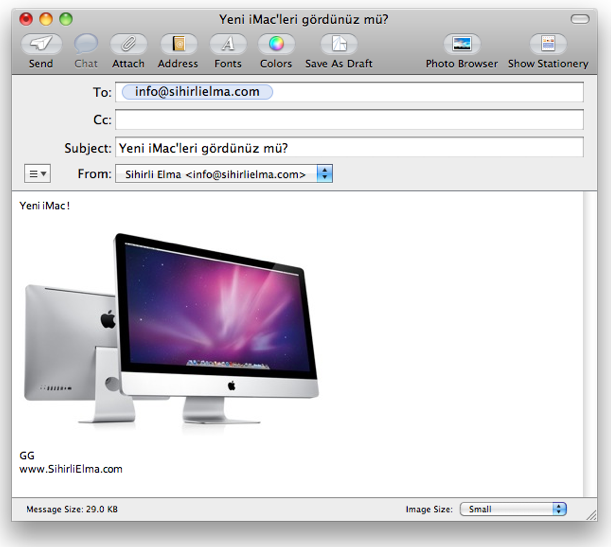Viewport: 611px width, 547px height.
Task: Open Attach paperclip icon
Action: (x=128, y=44)
